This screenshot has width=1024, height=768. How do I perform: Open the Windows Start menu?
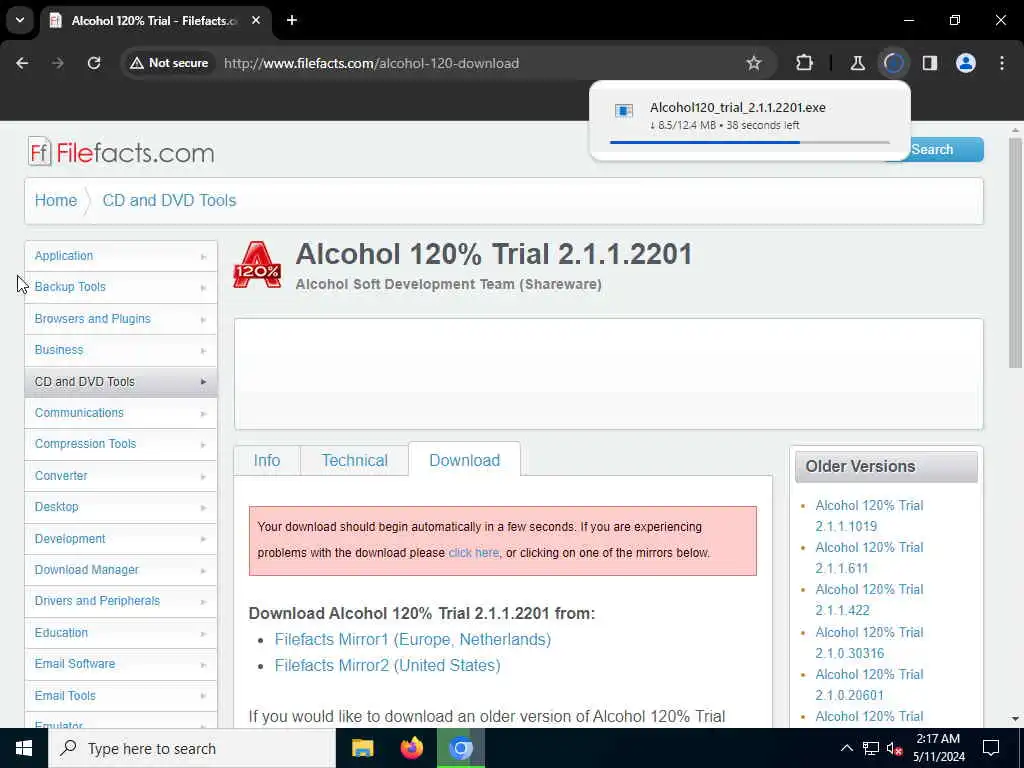click(24, 748)
